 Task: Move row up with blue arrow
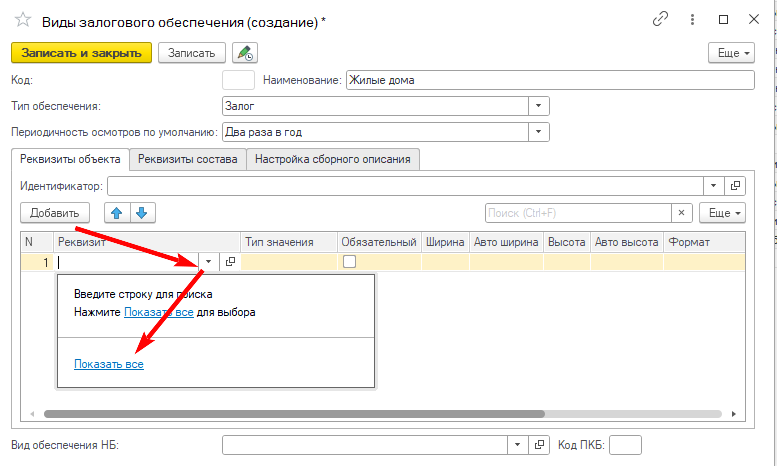click(117, 213)
